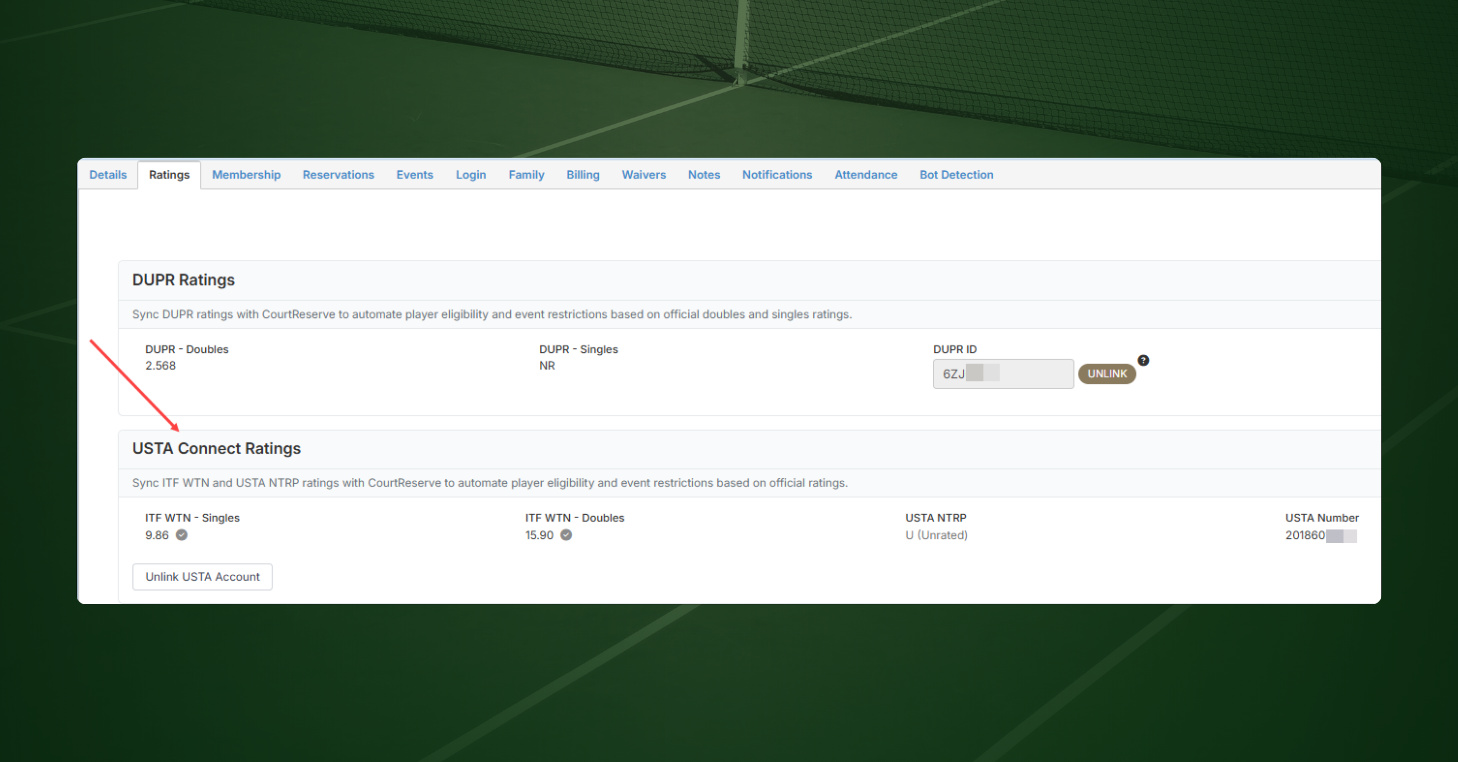Click the verified check icon beside 9.86
Image resolution: width=1458 pixels, height=762 pixels.
pyautogui.click(x=182, y=535)
